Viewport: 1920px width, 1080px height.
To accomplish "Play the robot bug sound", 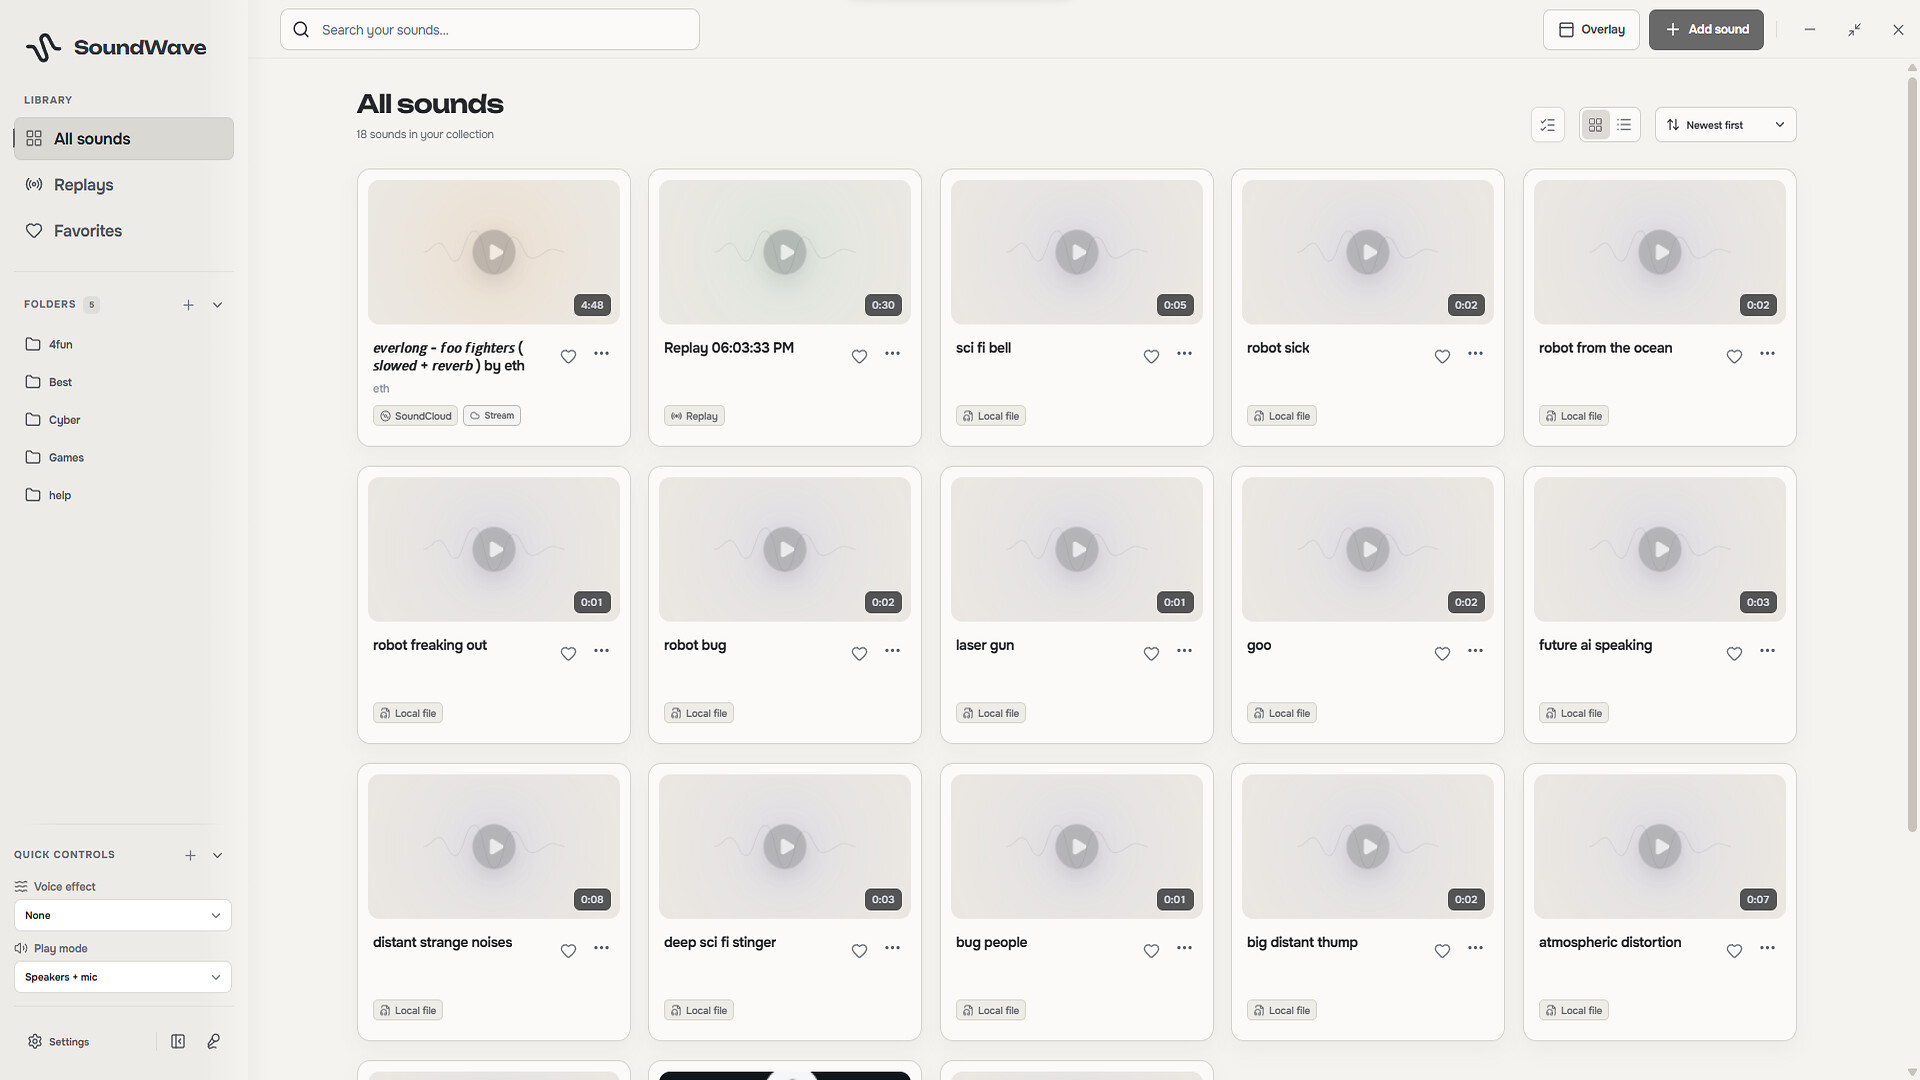I will pos(785,549).
